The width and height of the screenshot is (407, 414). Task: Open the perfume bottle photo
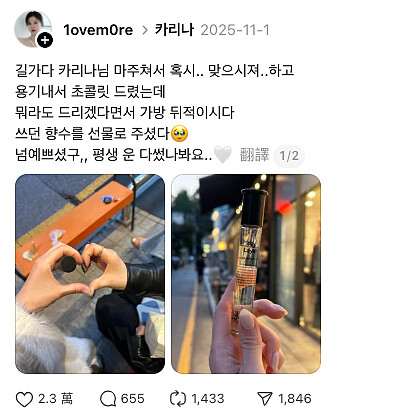point(246,274)
